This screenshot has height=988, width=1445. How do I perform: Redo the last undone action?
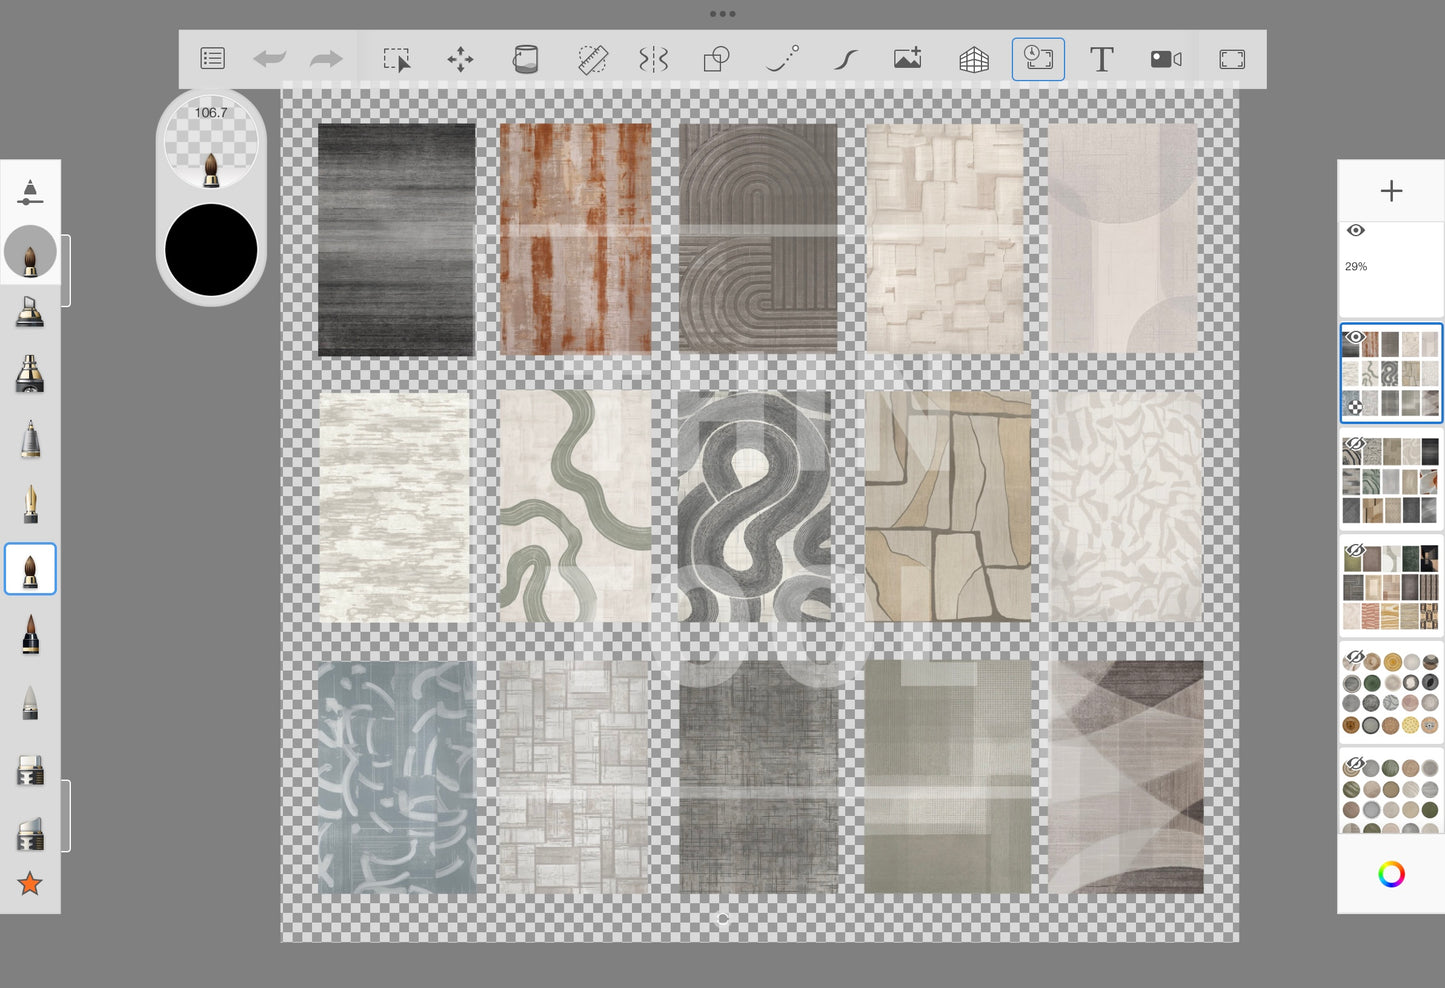click(326, 59)
